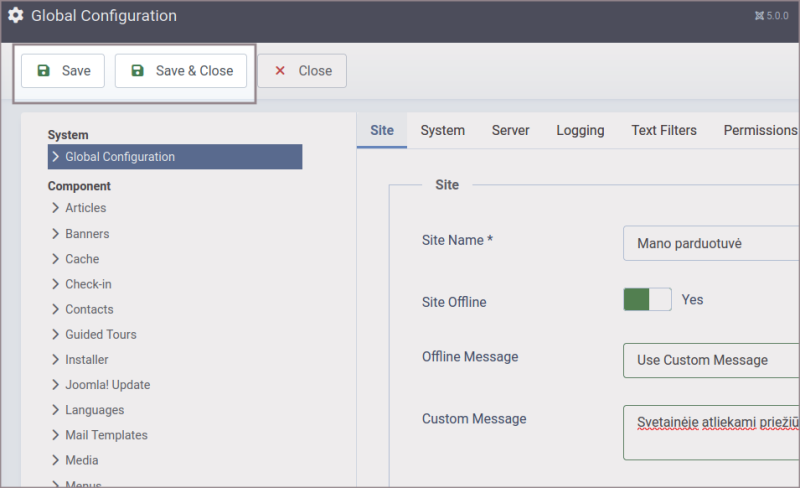
Task: Click the 'Site Offline' field label
Action: click(x=454, y=302)
